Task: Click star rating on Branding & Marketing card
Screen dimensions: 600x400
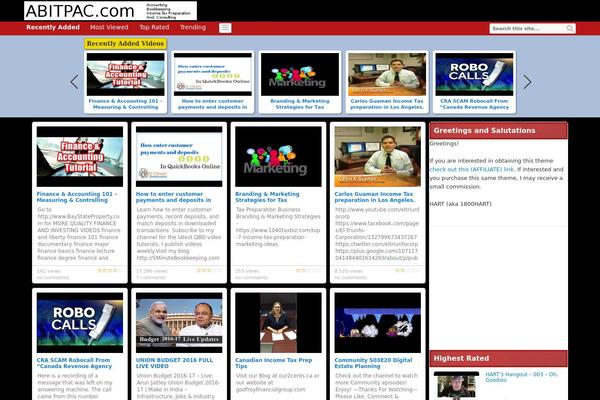Action: coord(308,270)
